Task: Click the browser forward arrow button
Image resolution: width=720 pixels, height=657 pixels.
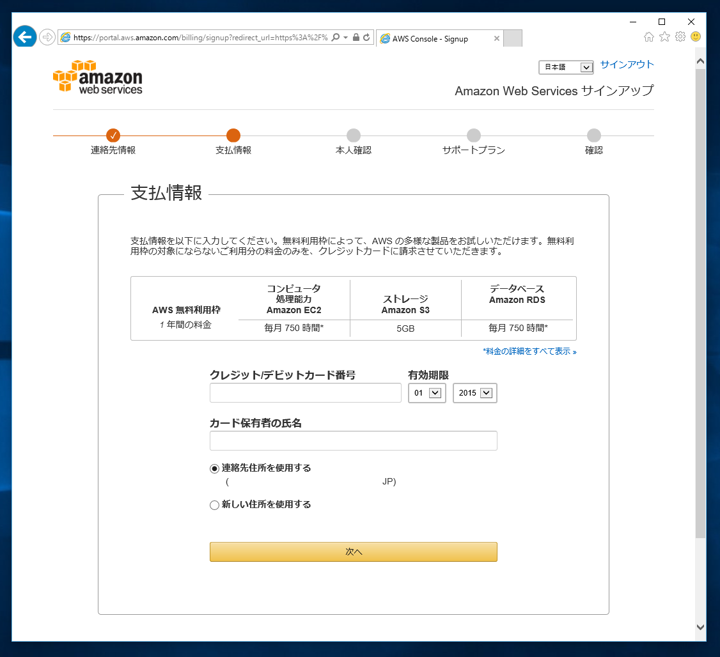Action: pyautogui.click(x=47, y=37)
